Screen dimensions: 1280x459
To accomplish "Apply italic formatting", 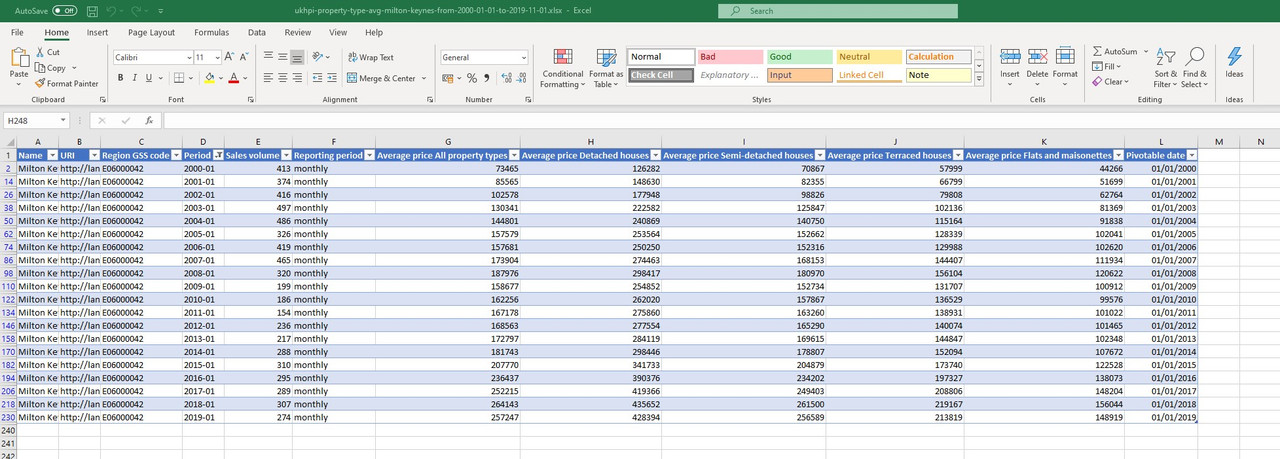I will [x=134, y=77].
